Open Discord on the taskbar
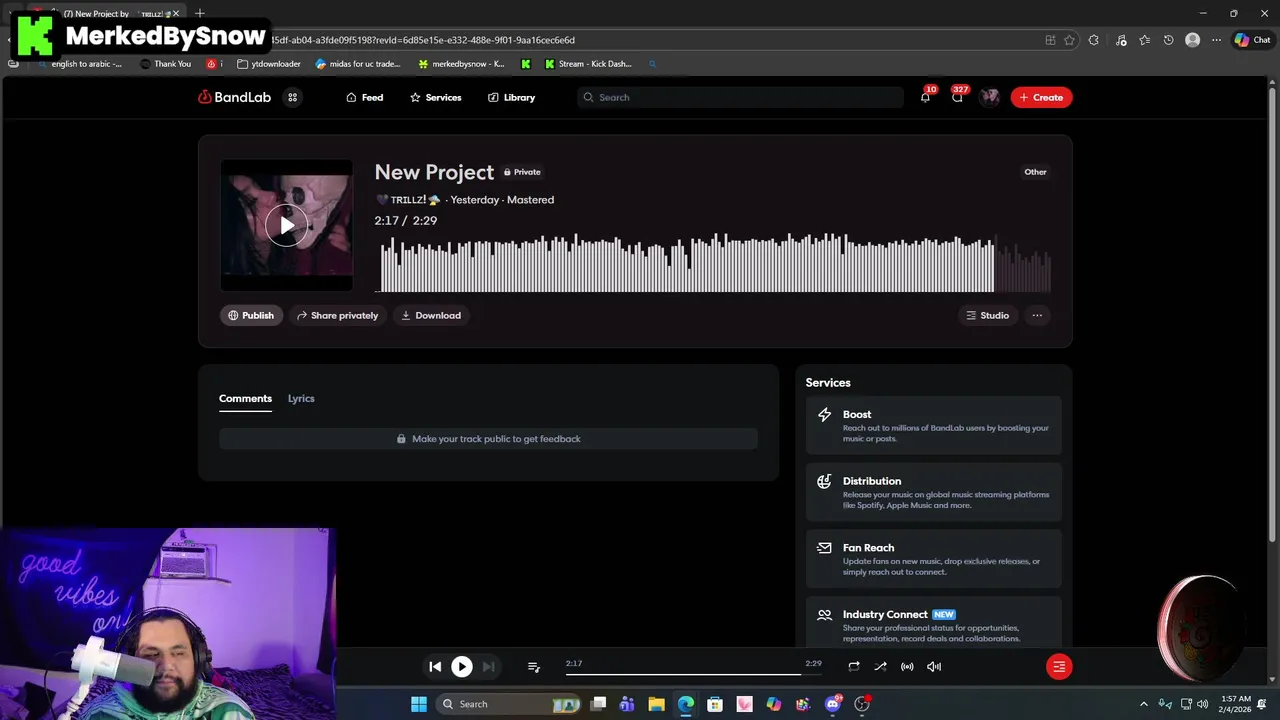 point(833,704)
